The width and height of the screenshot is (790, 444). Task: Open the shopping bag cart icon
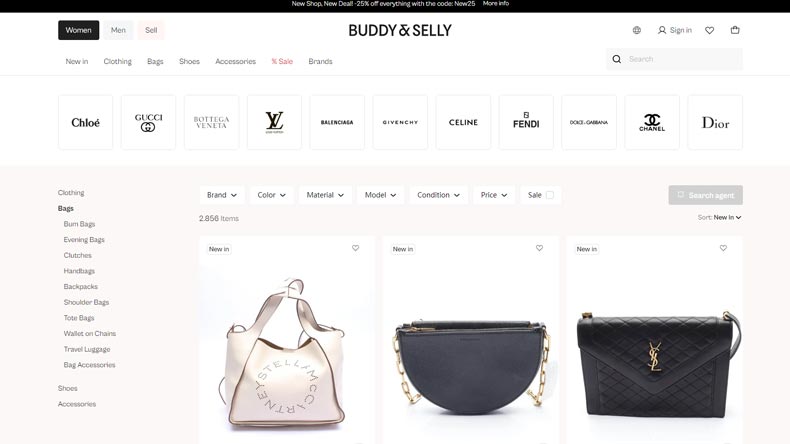pyautogui.click(x=735, y=30)
